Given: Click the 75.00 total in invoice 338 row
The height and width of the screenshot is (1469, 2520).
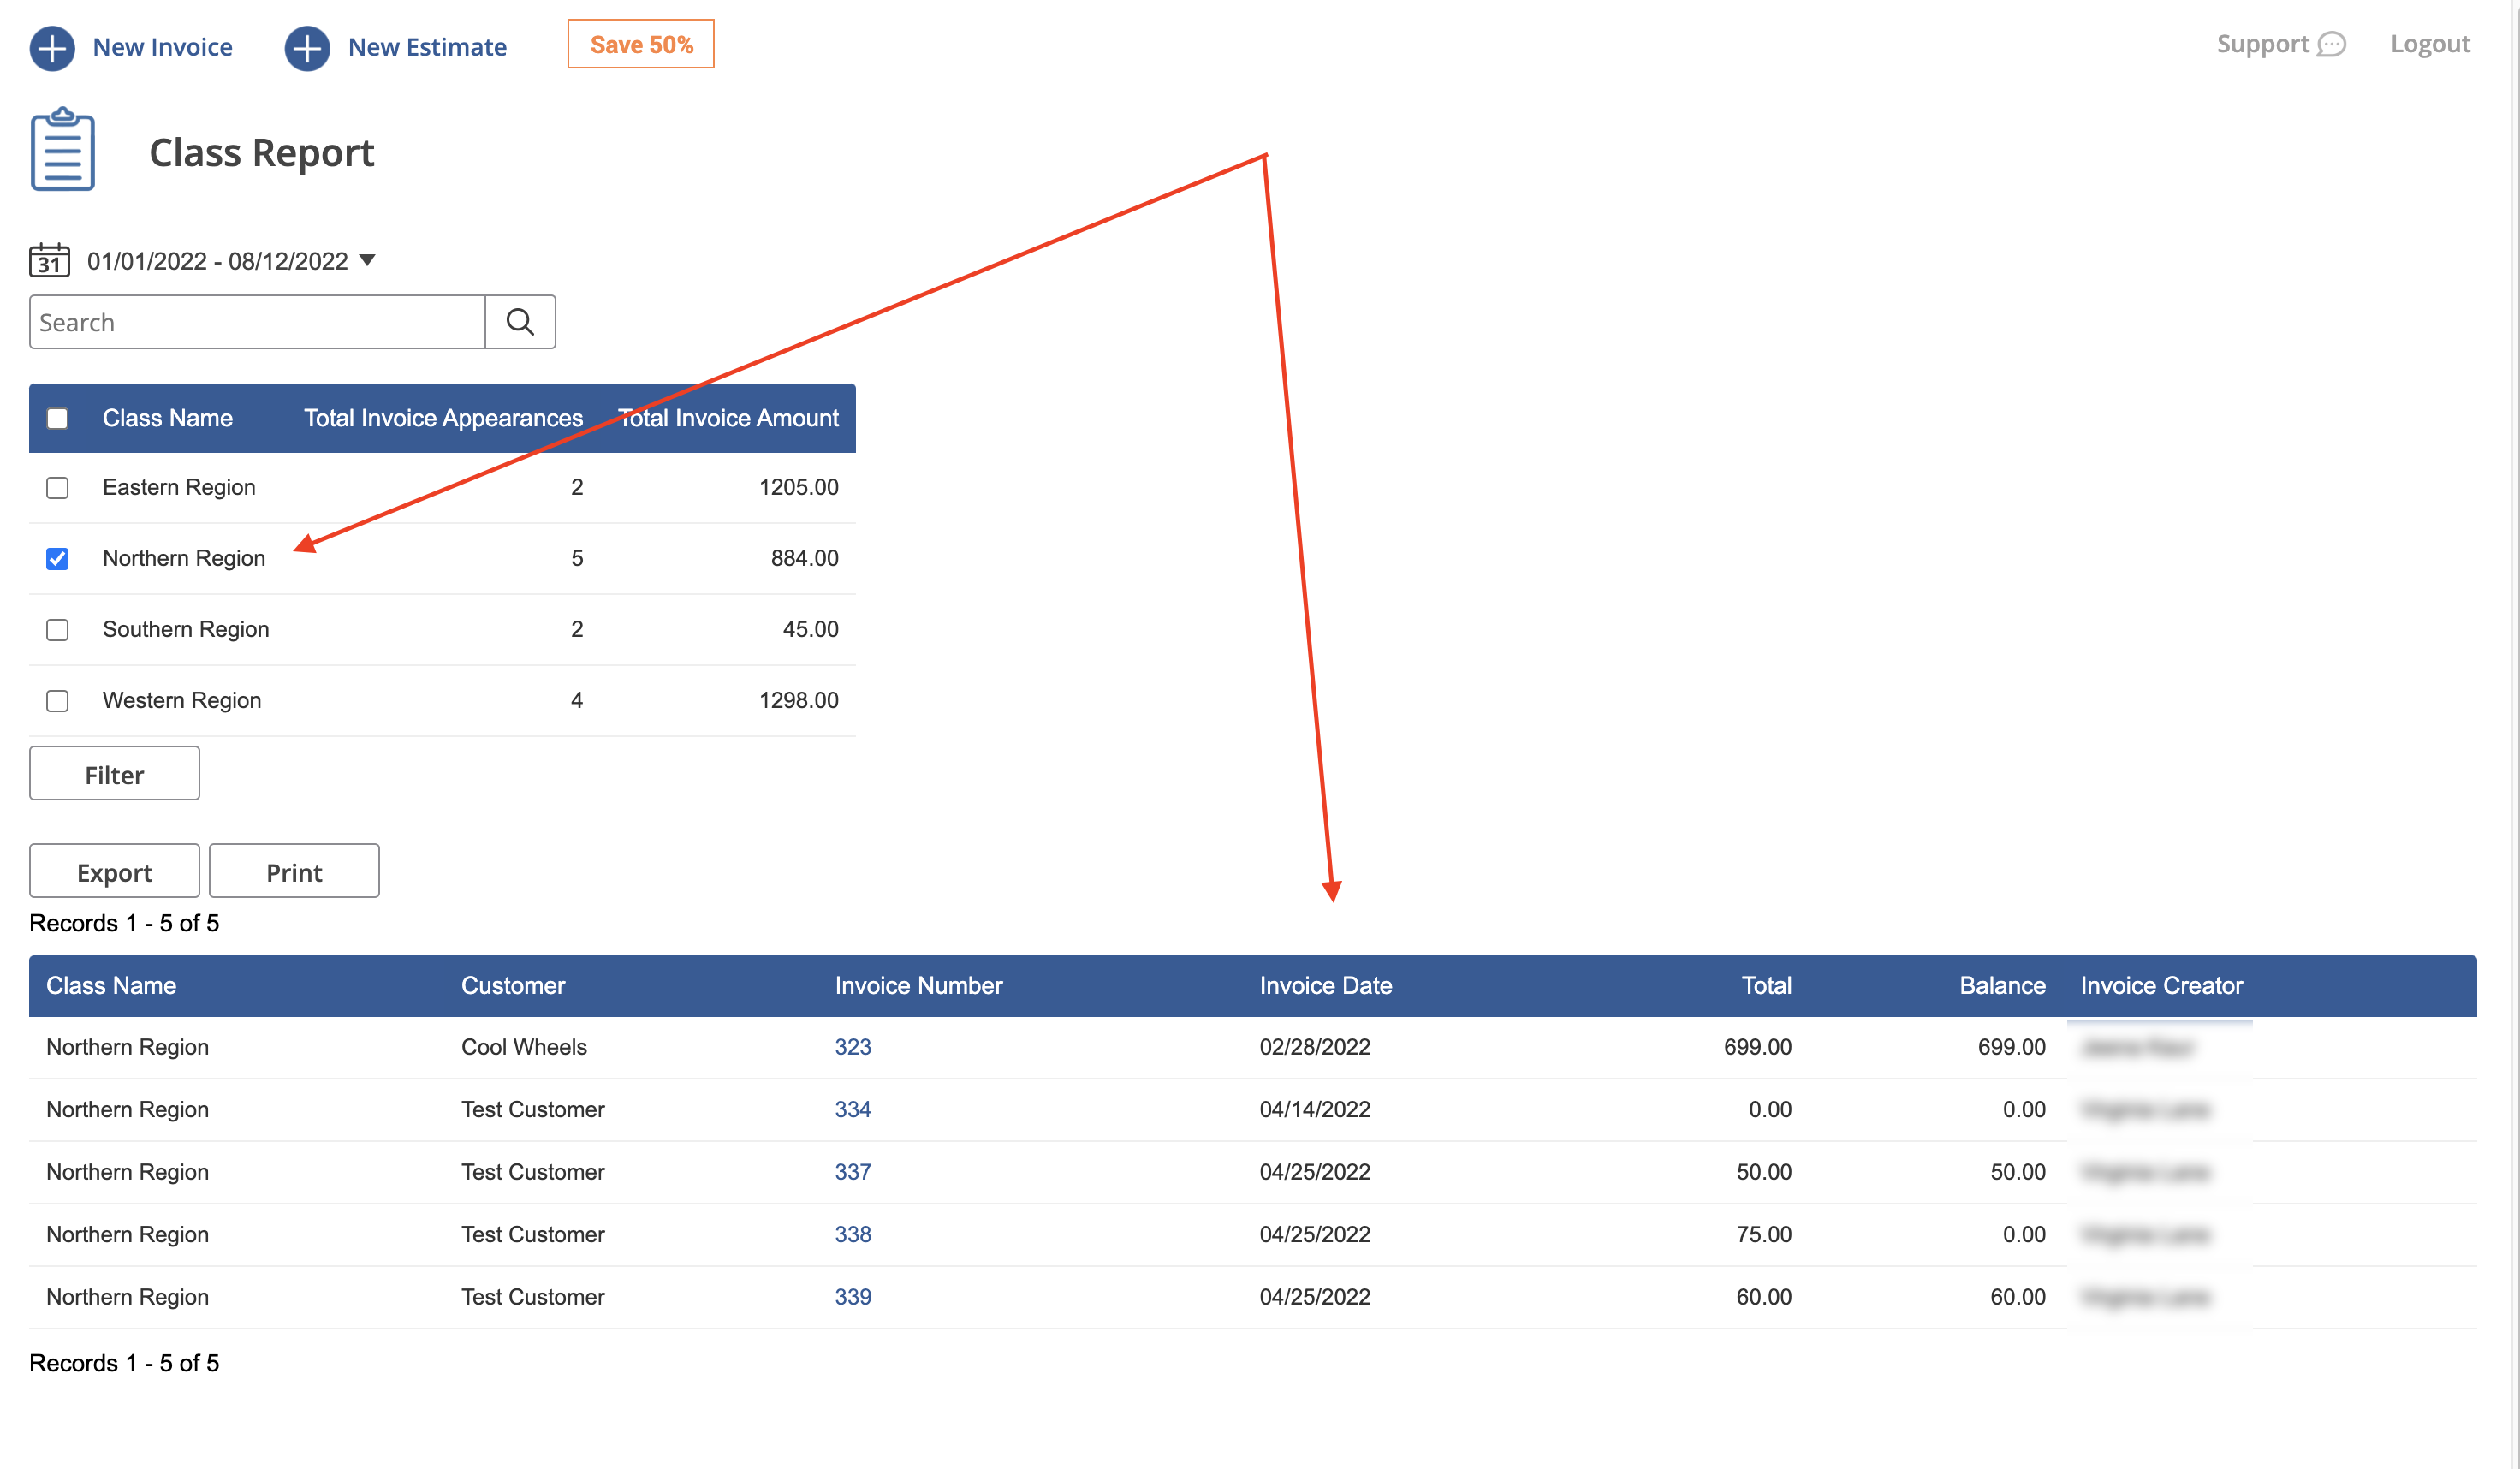Looking at the screenshot, I should tap(1764, 1234).
